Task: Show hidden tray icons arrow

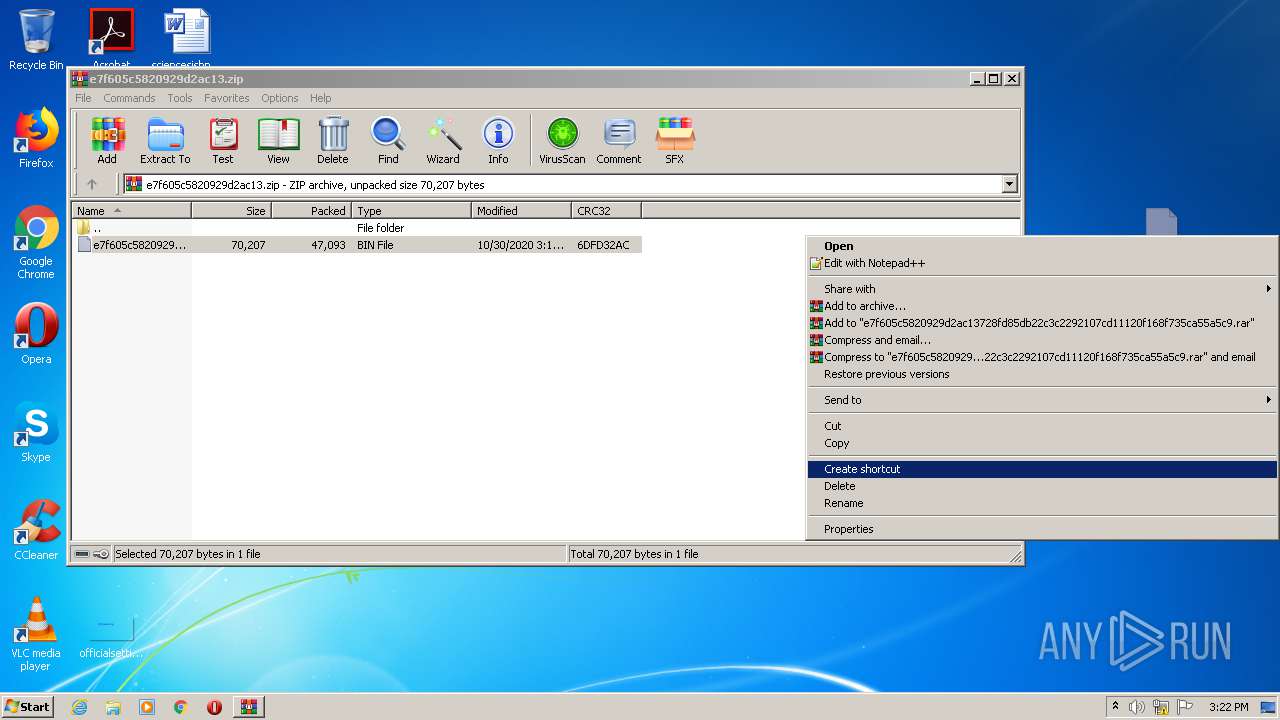Action: pyautogui.click(x=1116, y=707)
